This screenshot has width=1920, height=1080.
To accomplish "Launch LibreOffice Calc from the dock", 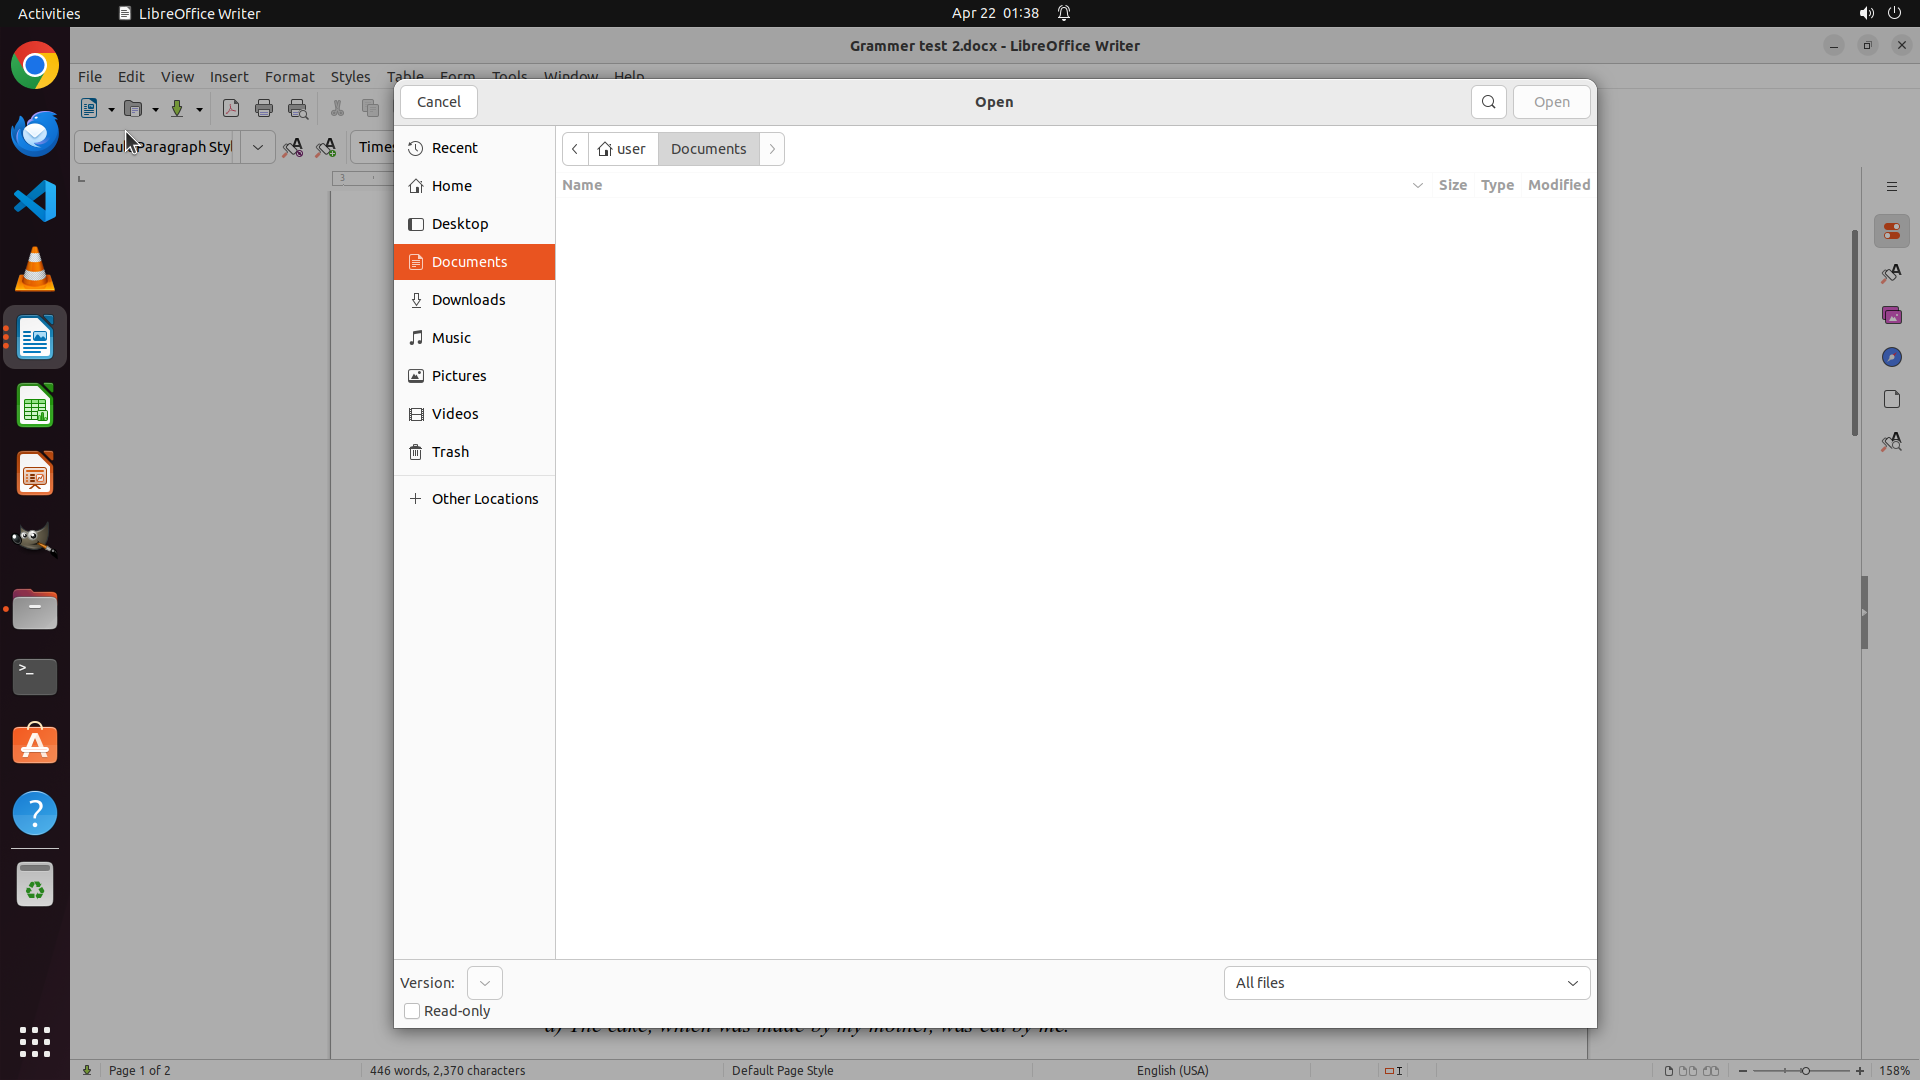I will [x=35, y=406].
